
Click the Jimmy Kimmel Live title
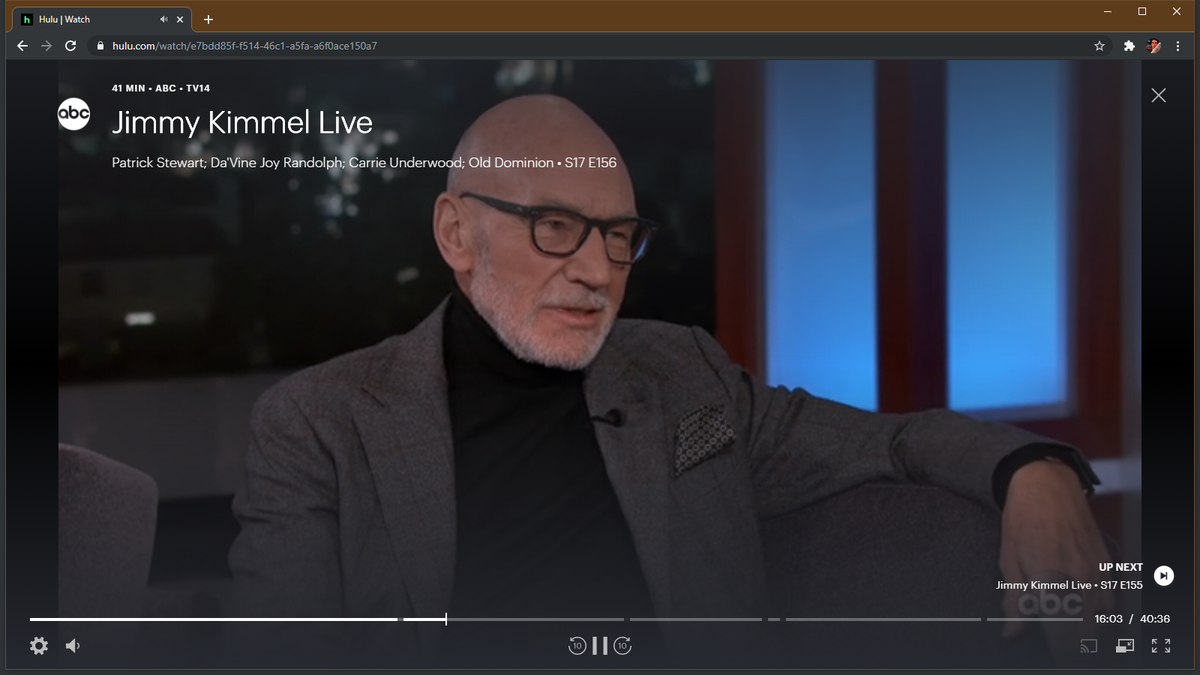(x=242, y=123)
